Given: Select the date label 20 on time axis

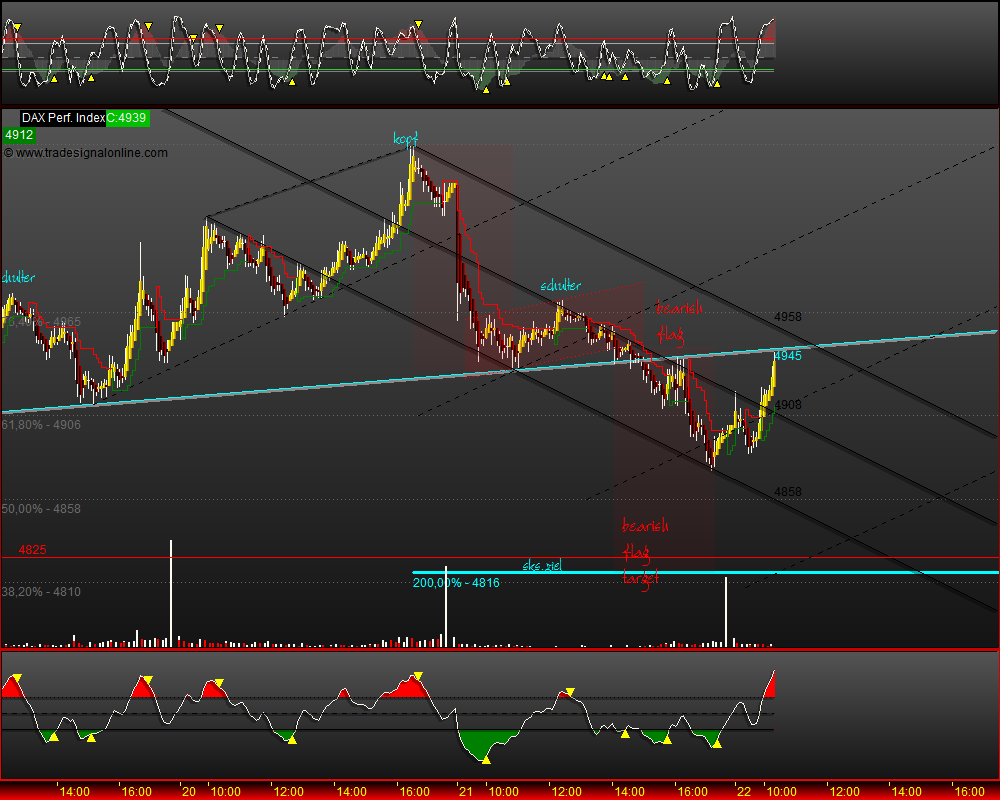Looking at the screenshot, I should (189, 792).
